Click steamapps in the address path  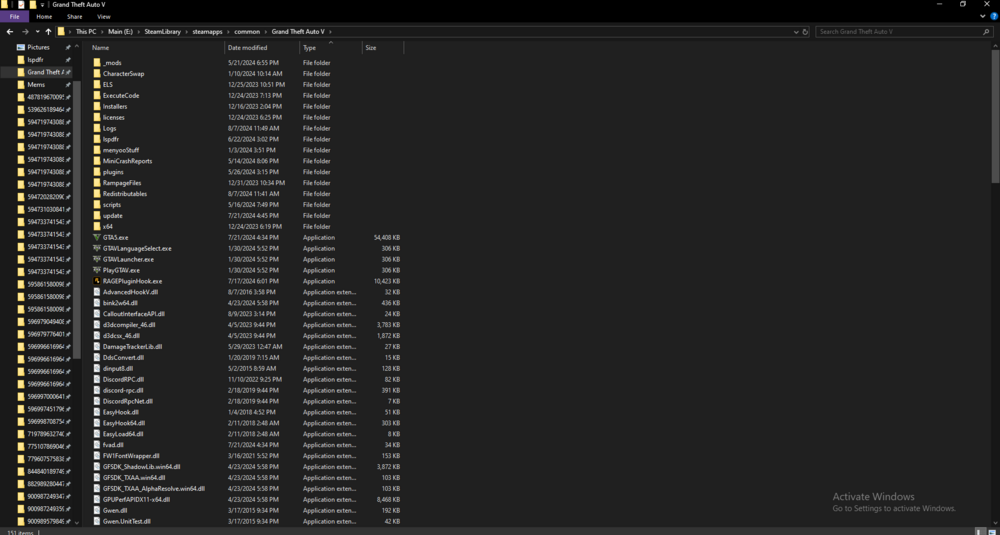pos(208,31)
